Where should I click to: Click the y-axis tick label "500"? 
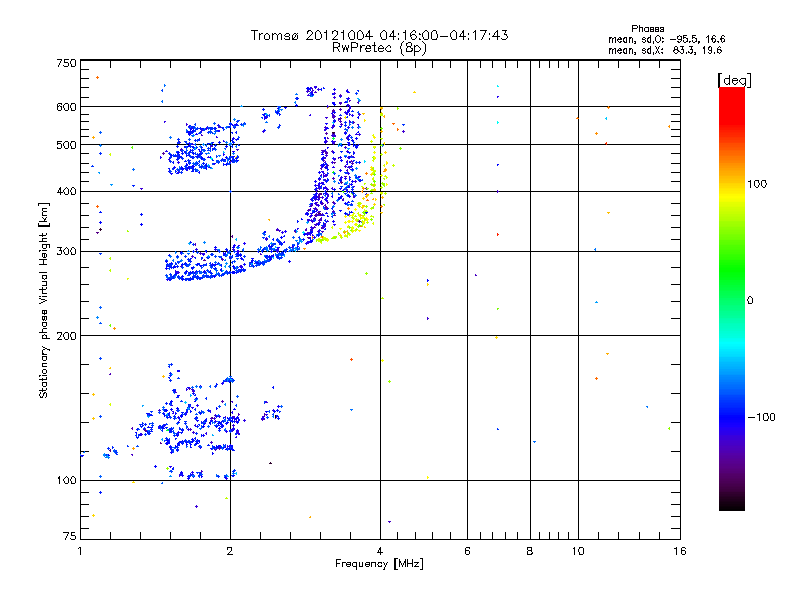(x=66, y=145)
